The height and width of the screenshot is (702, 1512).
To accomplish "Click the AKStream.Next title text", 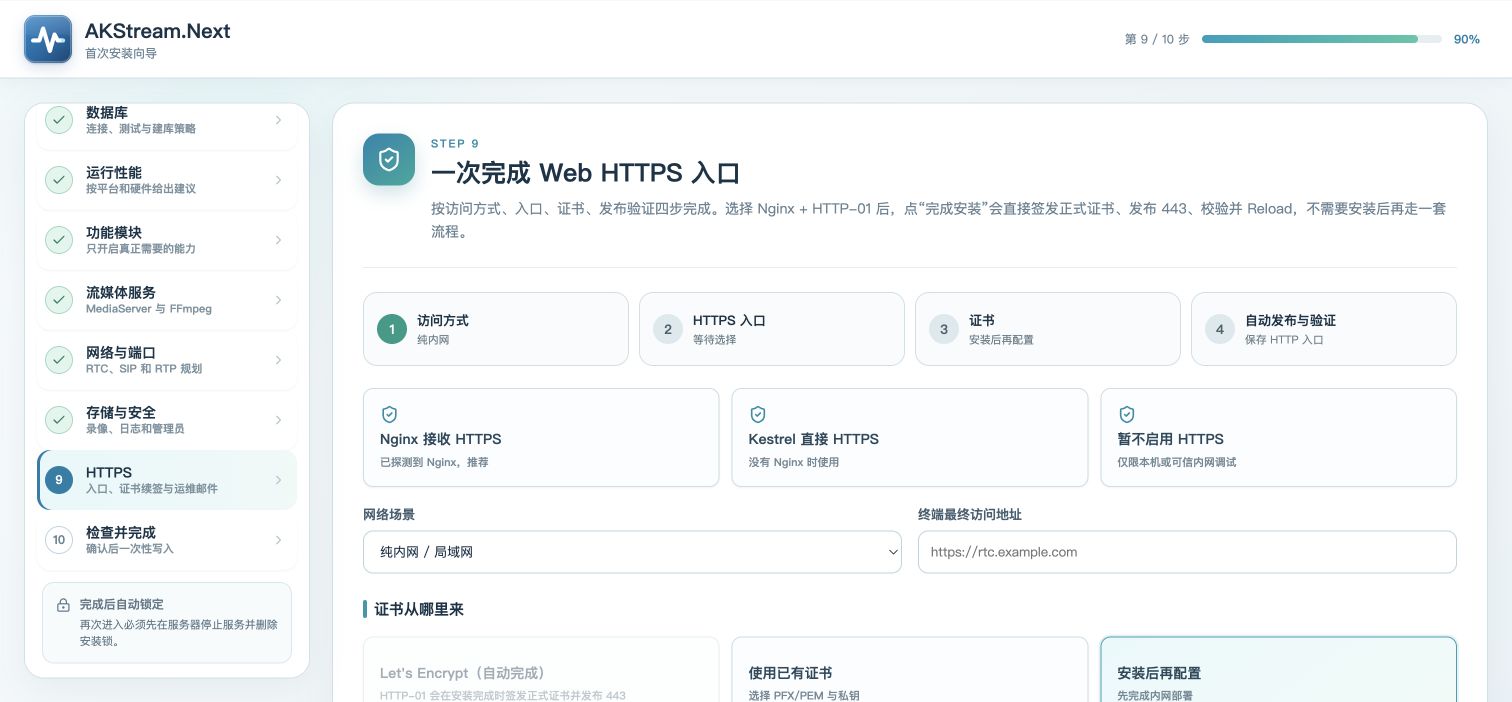I will point(157,31).
